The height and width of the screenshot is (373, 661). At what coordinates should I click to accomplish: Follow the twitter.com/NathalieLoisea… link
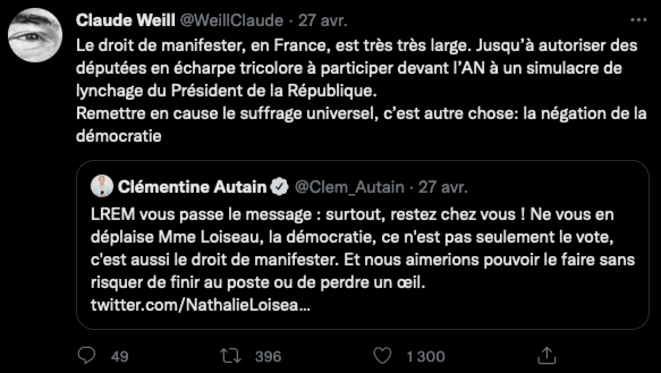click(200, 305)
